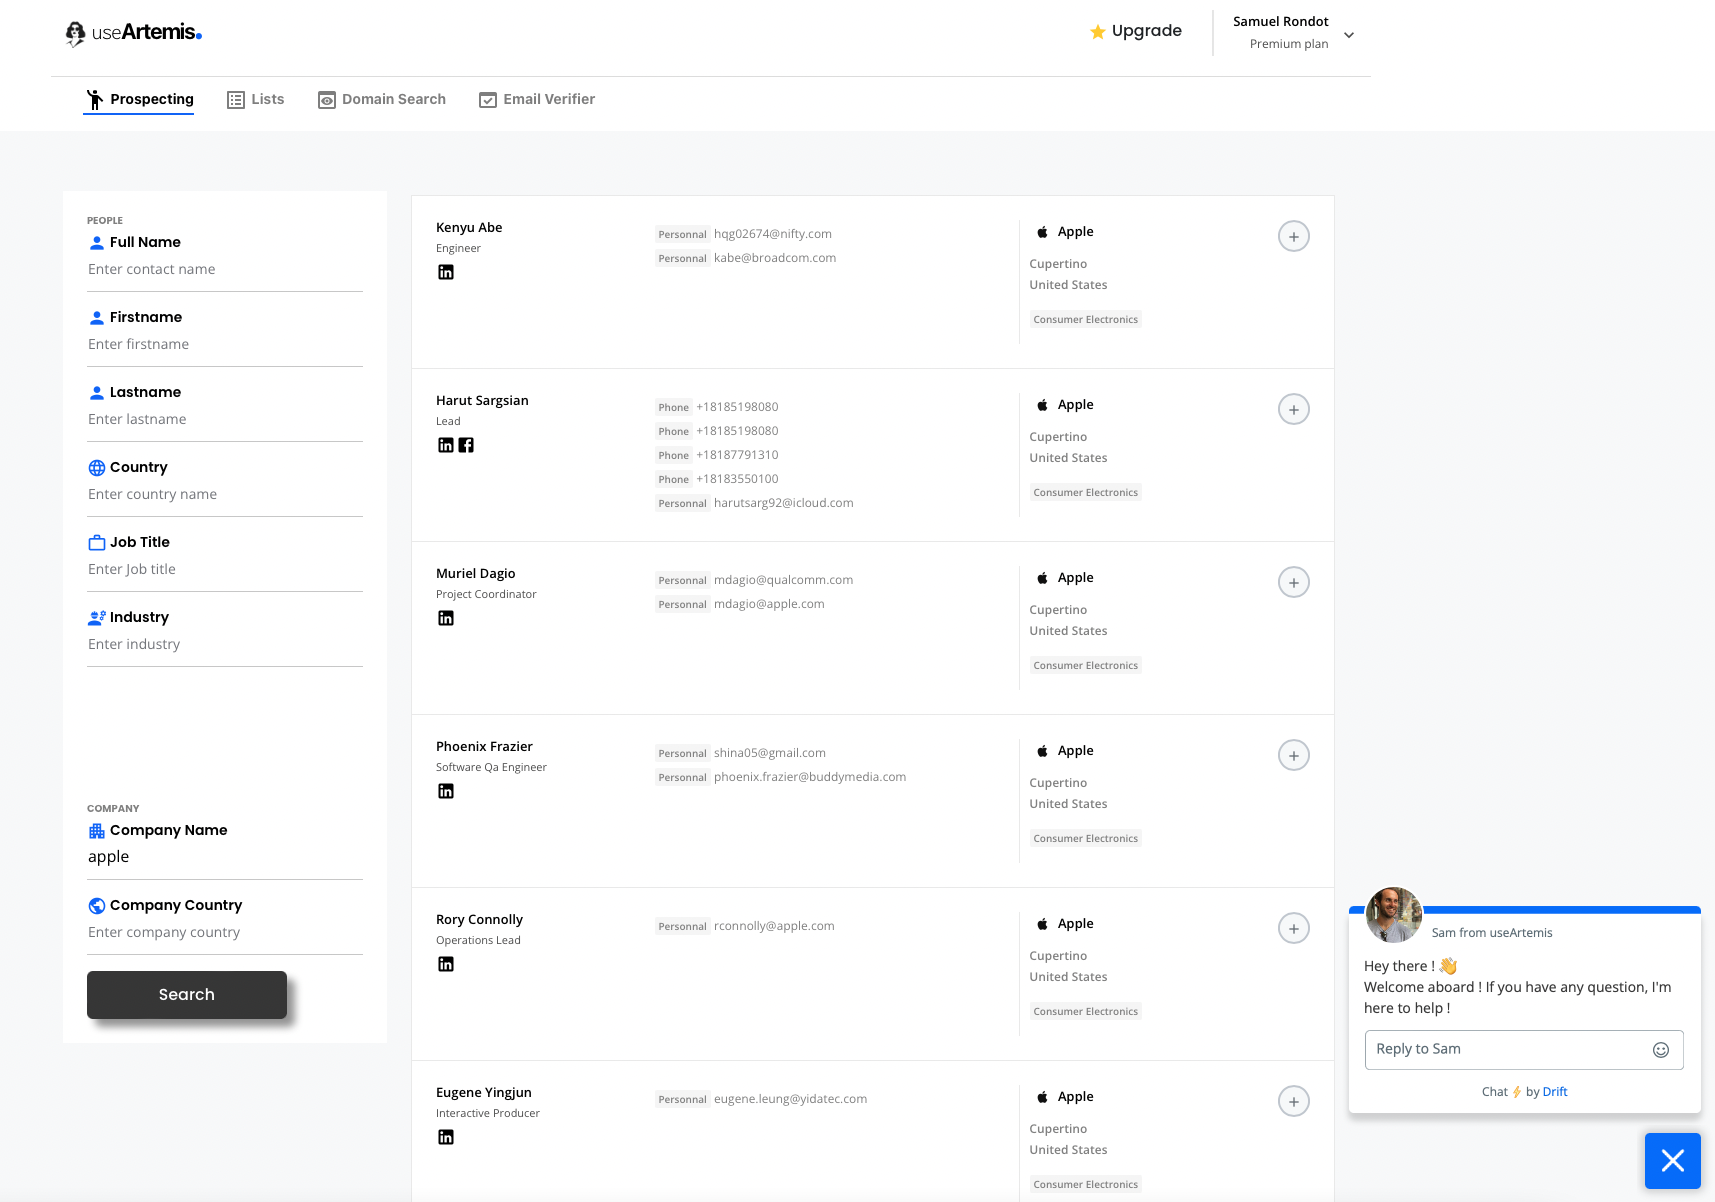
Task: Click the Domain Search tab icon
Action: point(327,100)
